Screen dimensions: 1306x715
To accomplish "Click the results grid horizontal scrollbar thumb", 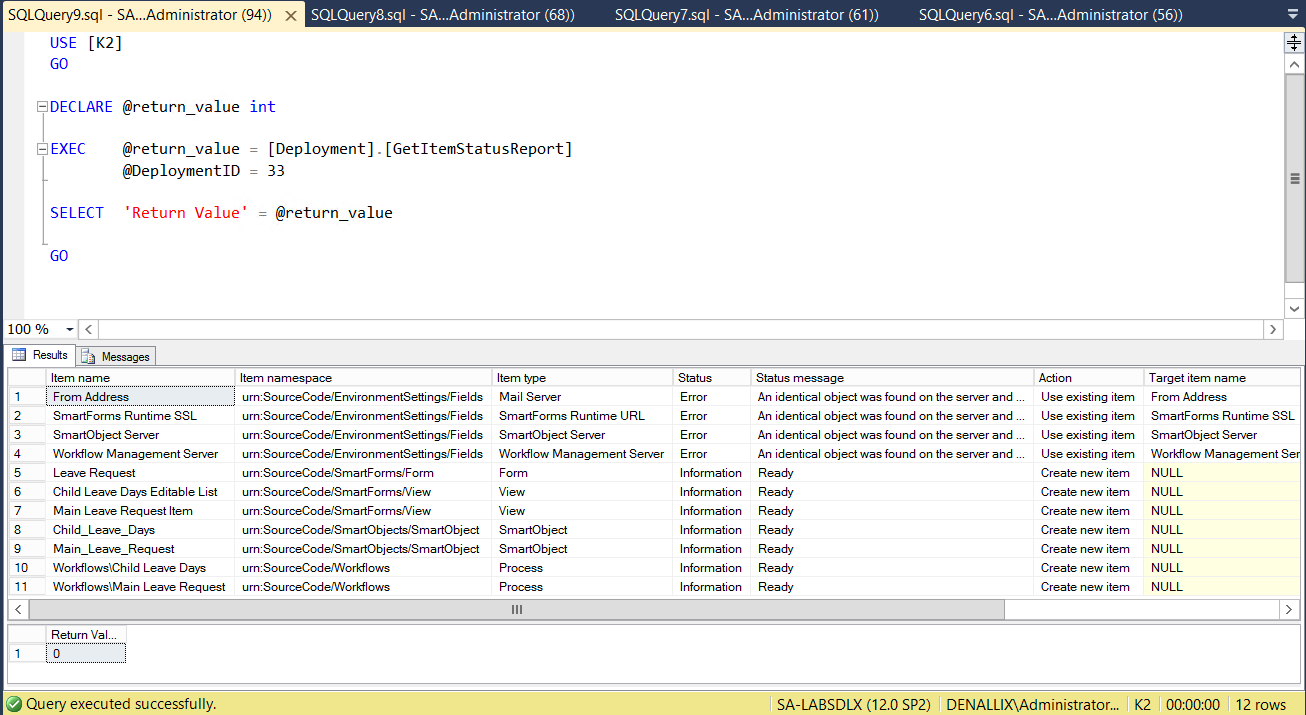I will 516,609.
